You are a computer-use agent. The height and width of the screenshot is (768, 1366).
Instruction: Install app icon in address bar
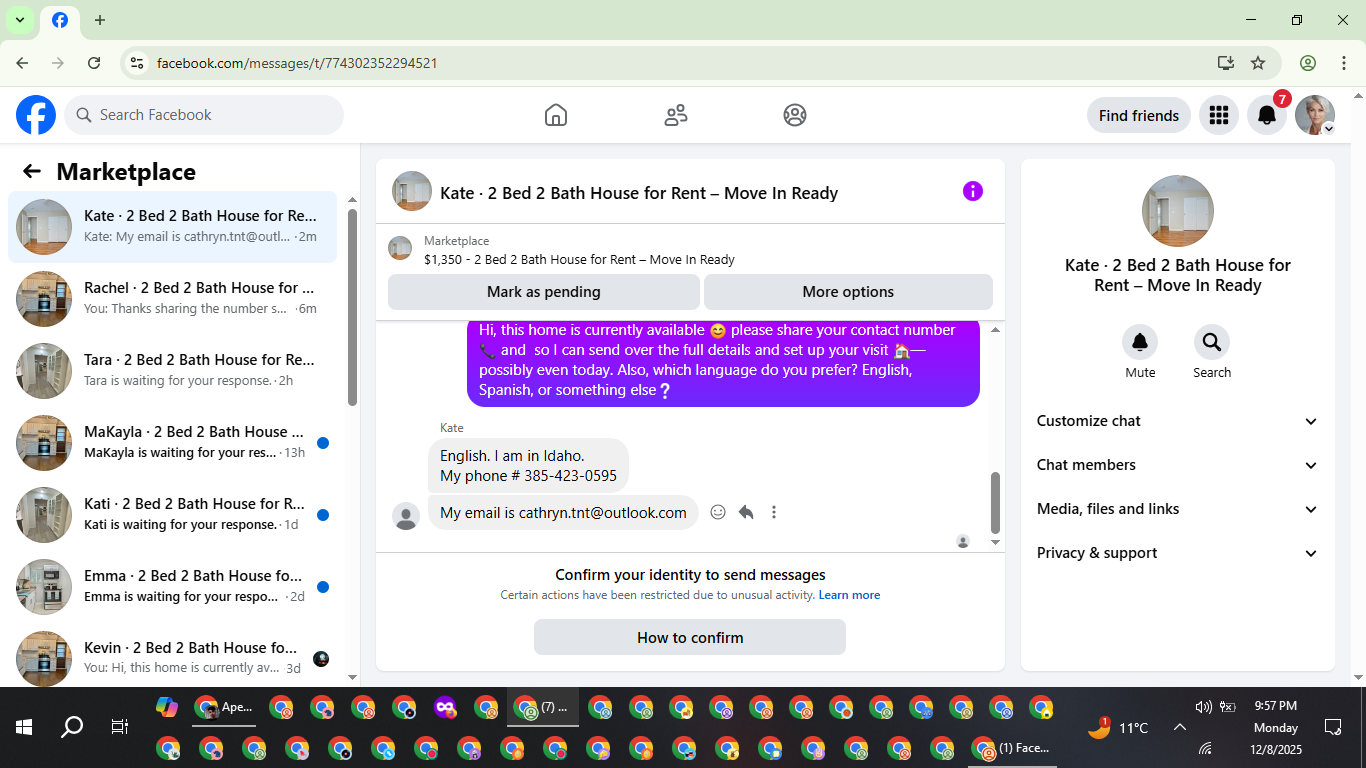tap(1226, 63)
